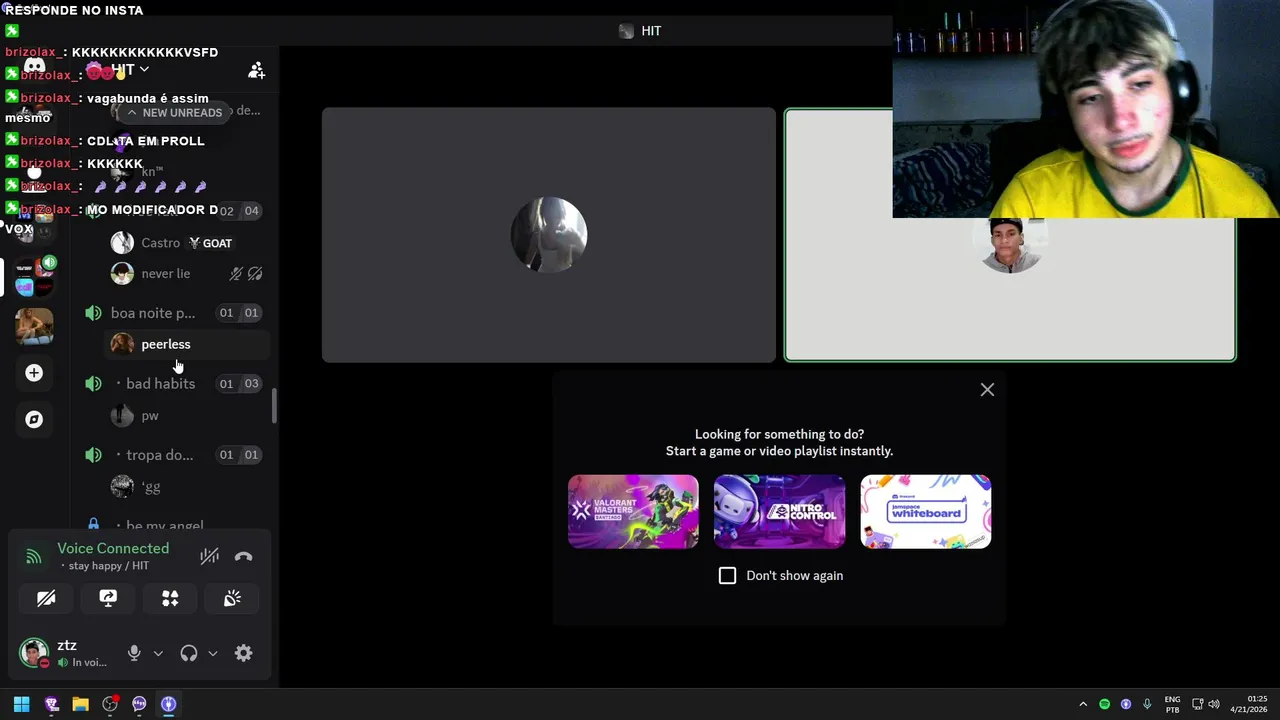Select the left participant video tile
The height and width of the screenshot is (720, 1280).
[549, 235]
